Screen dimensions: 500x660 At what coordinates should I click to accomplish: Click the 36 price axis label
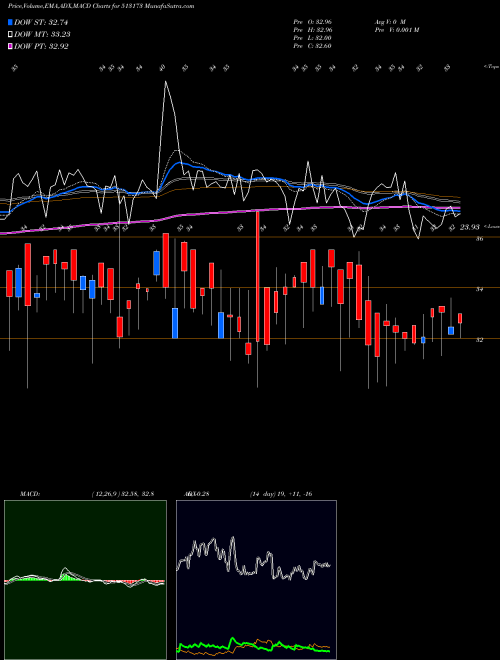[479, 239]
